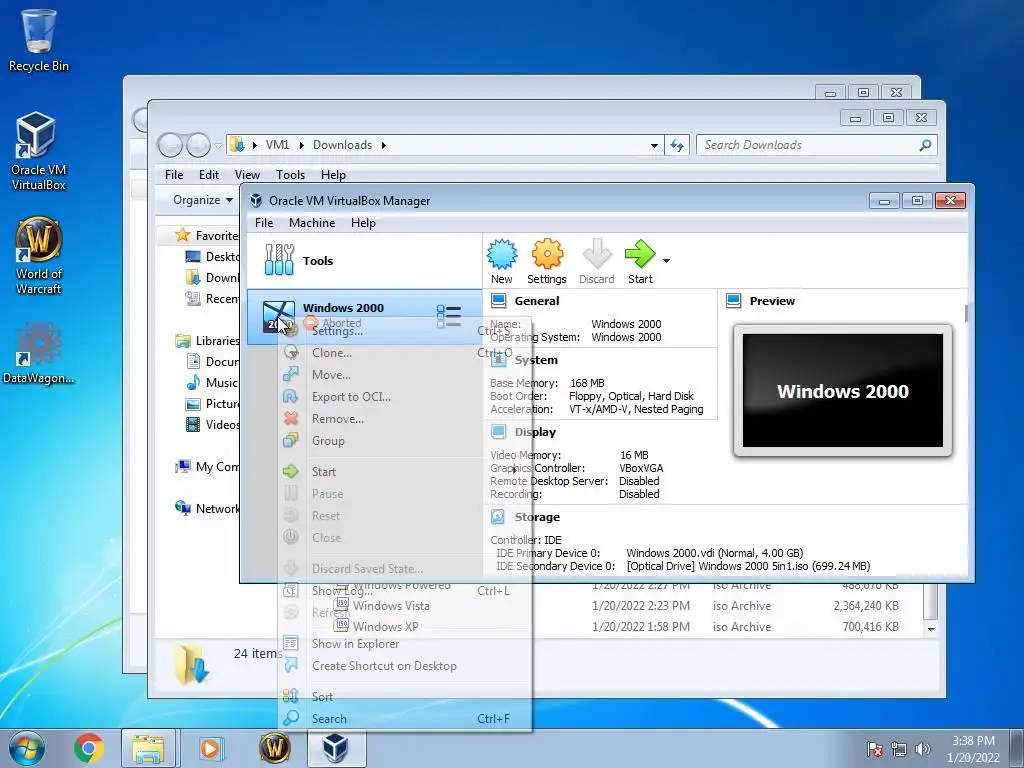Screen dimensions: 1024x768
Task: Click the Oracle VM VirtualBox desktop icon
Action: click(39, 150)
